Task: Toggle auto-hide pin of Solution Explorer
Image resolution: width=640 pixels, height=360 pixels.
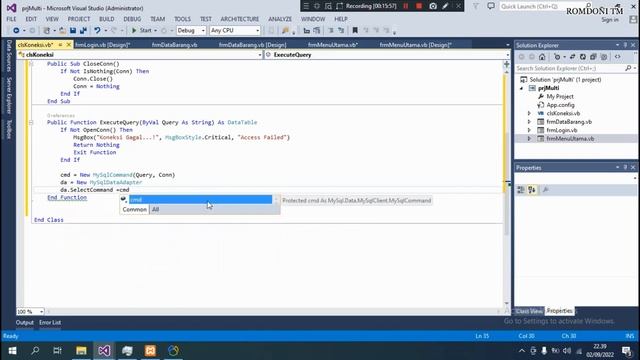Action: tap(625, 45)
